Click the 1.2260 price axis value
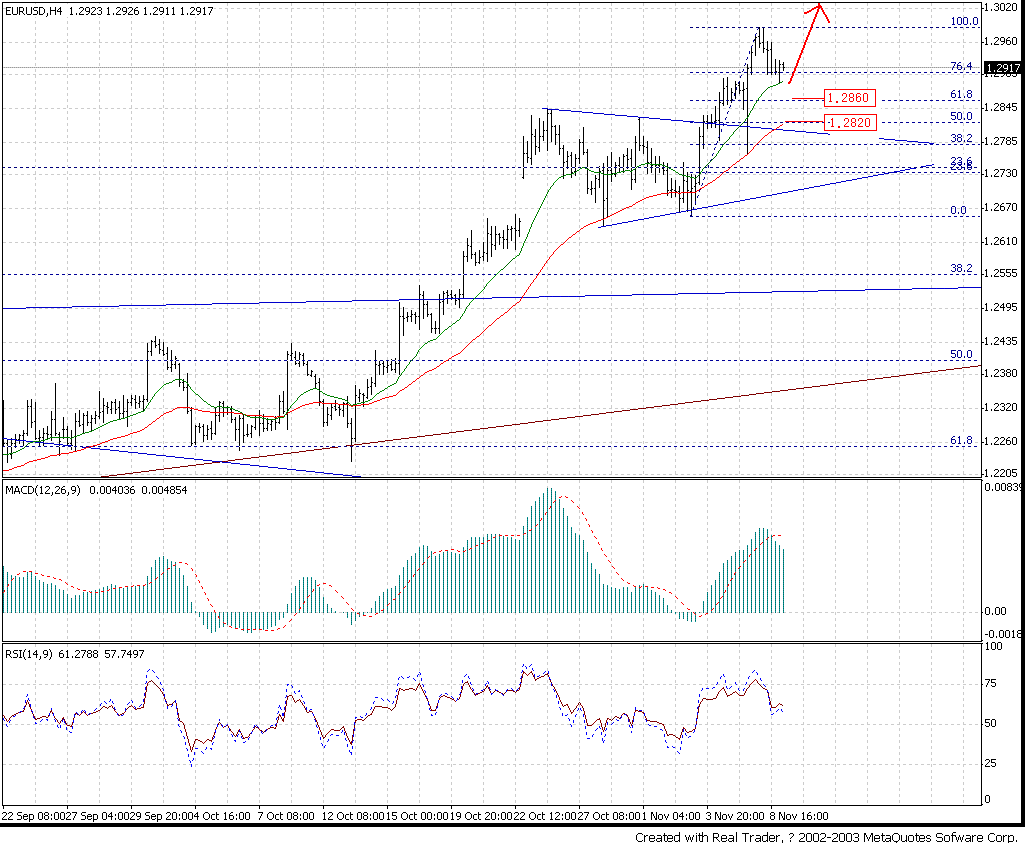 click(1002, 441)
